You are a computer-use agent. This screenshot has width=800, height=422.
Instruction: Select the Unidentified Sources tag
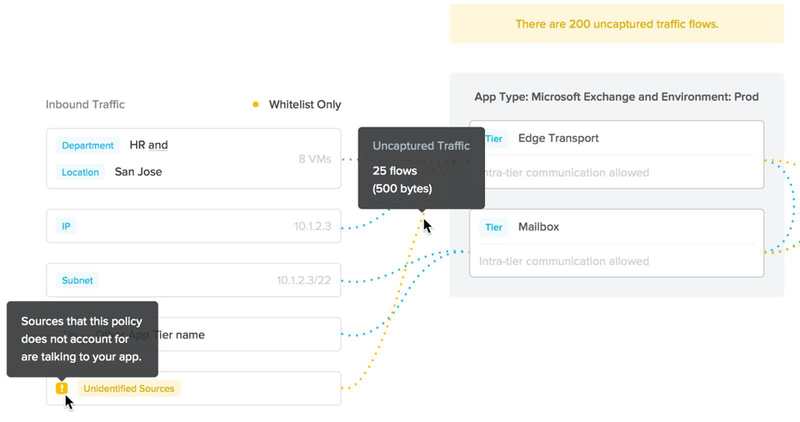click(x=129, y=388)
